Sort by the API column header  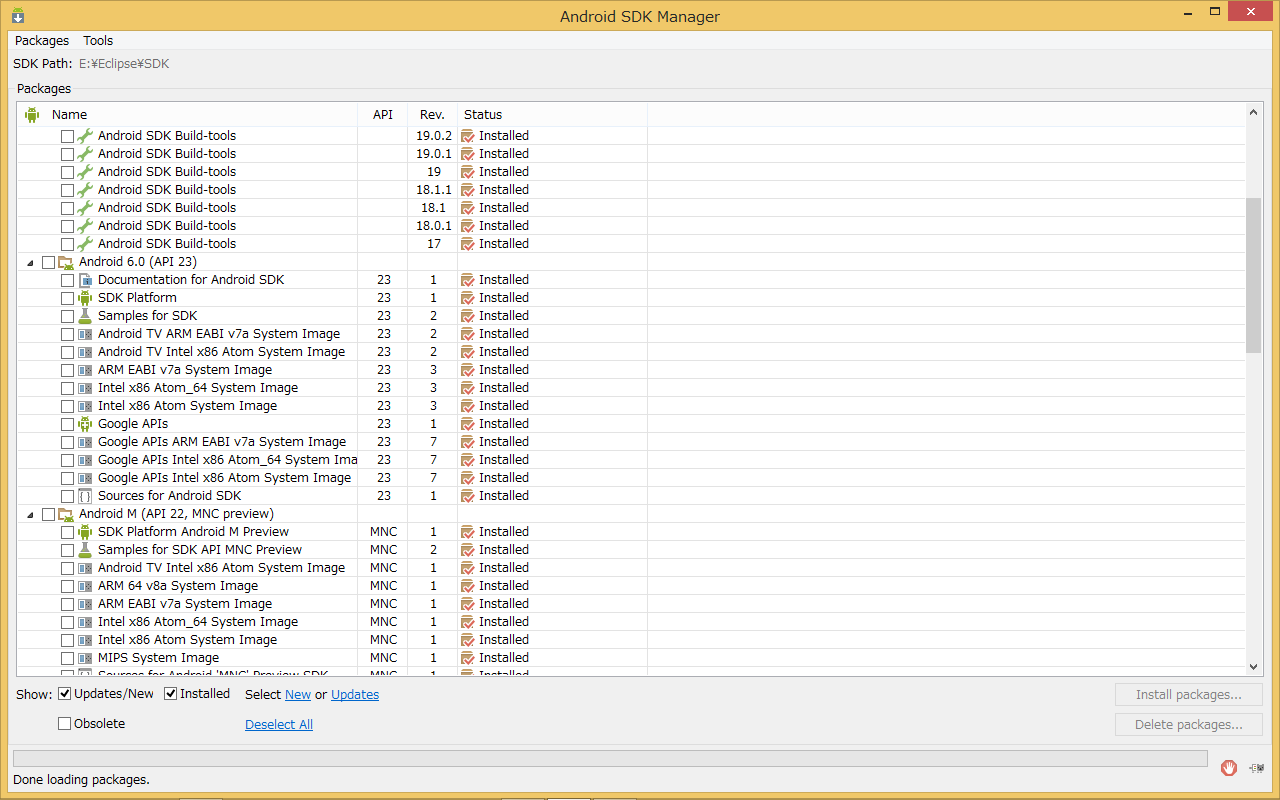tap(383, 115)
